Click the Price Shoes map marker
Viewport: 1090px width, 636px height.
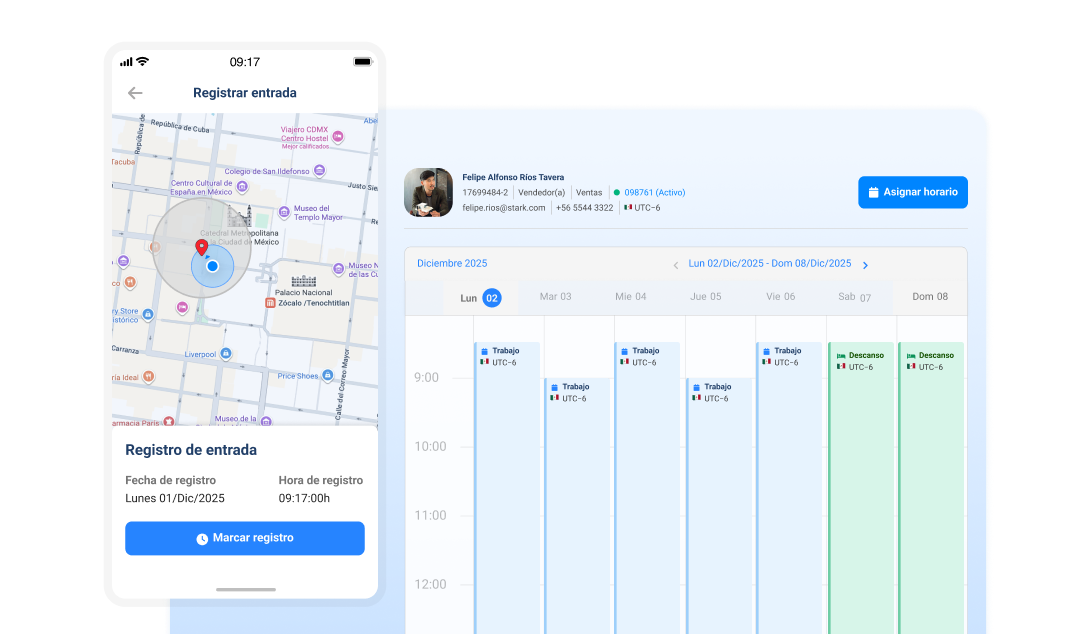[329, 376]
